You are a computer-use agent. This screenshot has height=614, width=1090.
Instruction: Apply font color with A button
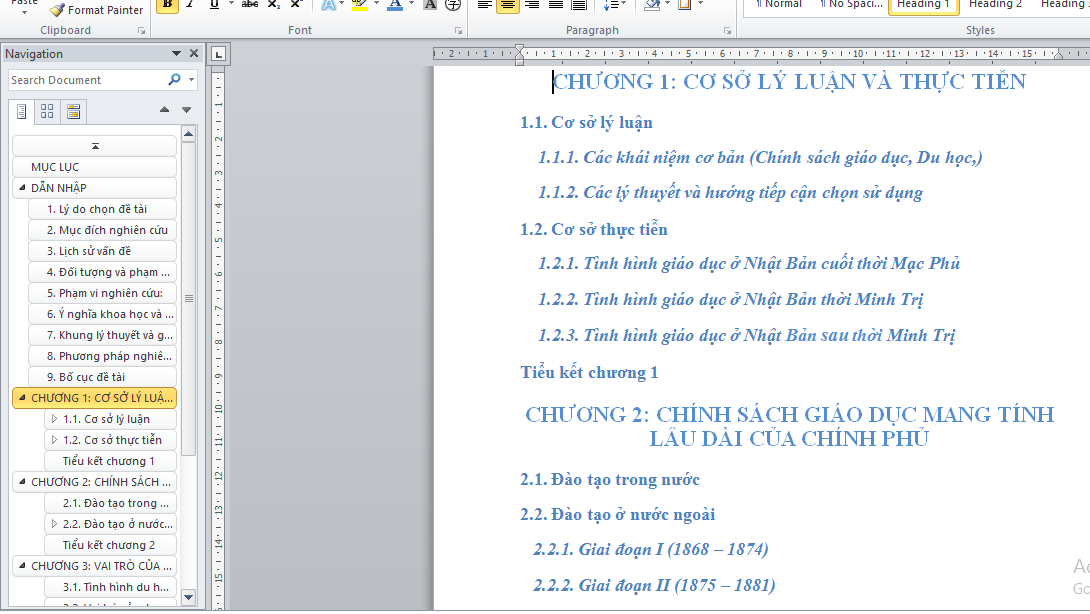[395, 4]
